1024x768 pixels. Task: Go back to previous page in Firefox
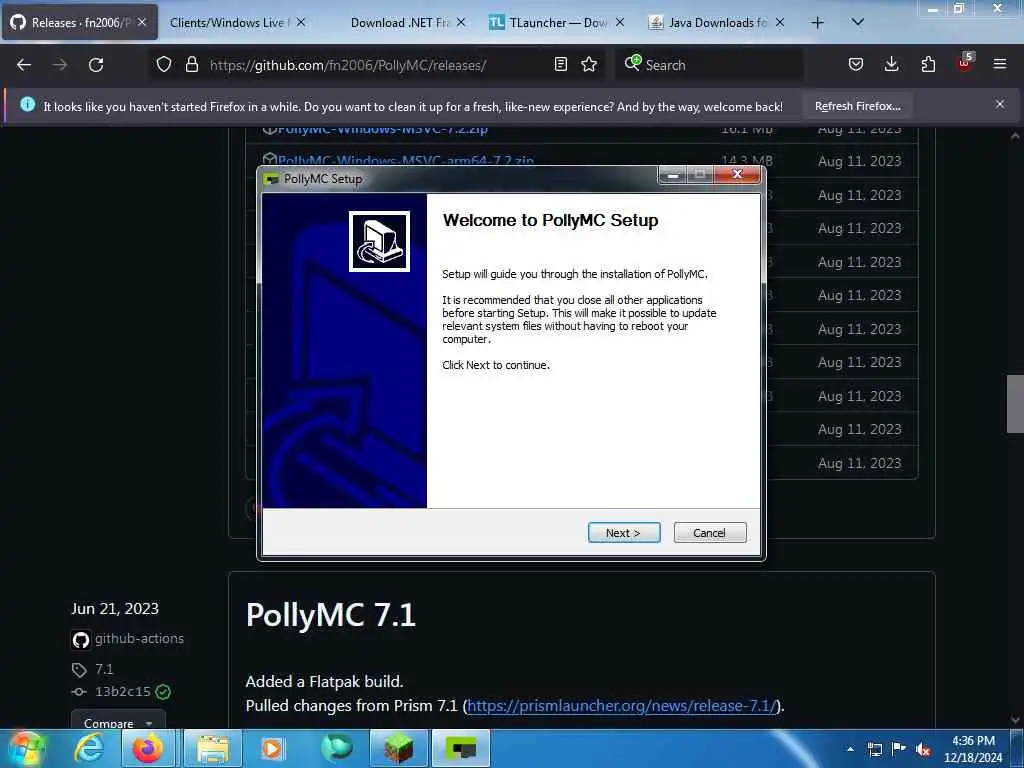pyautogui.click(x=24, y=65)
